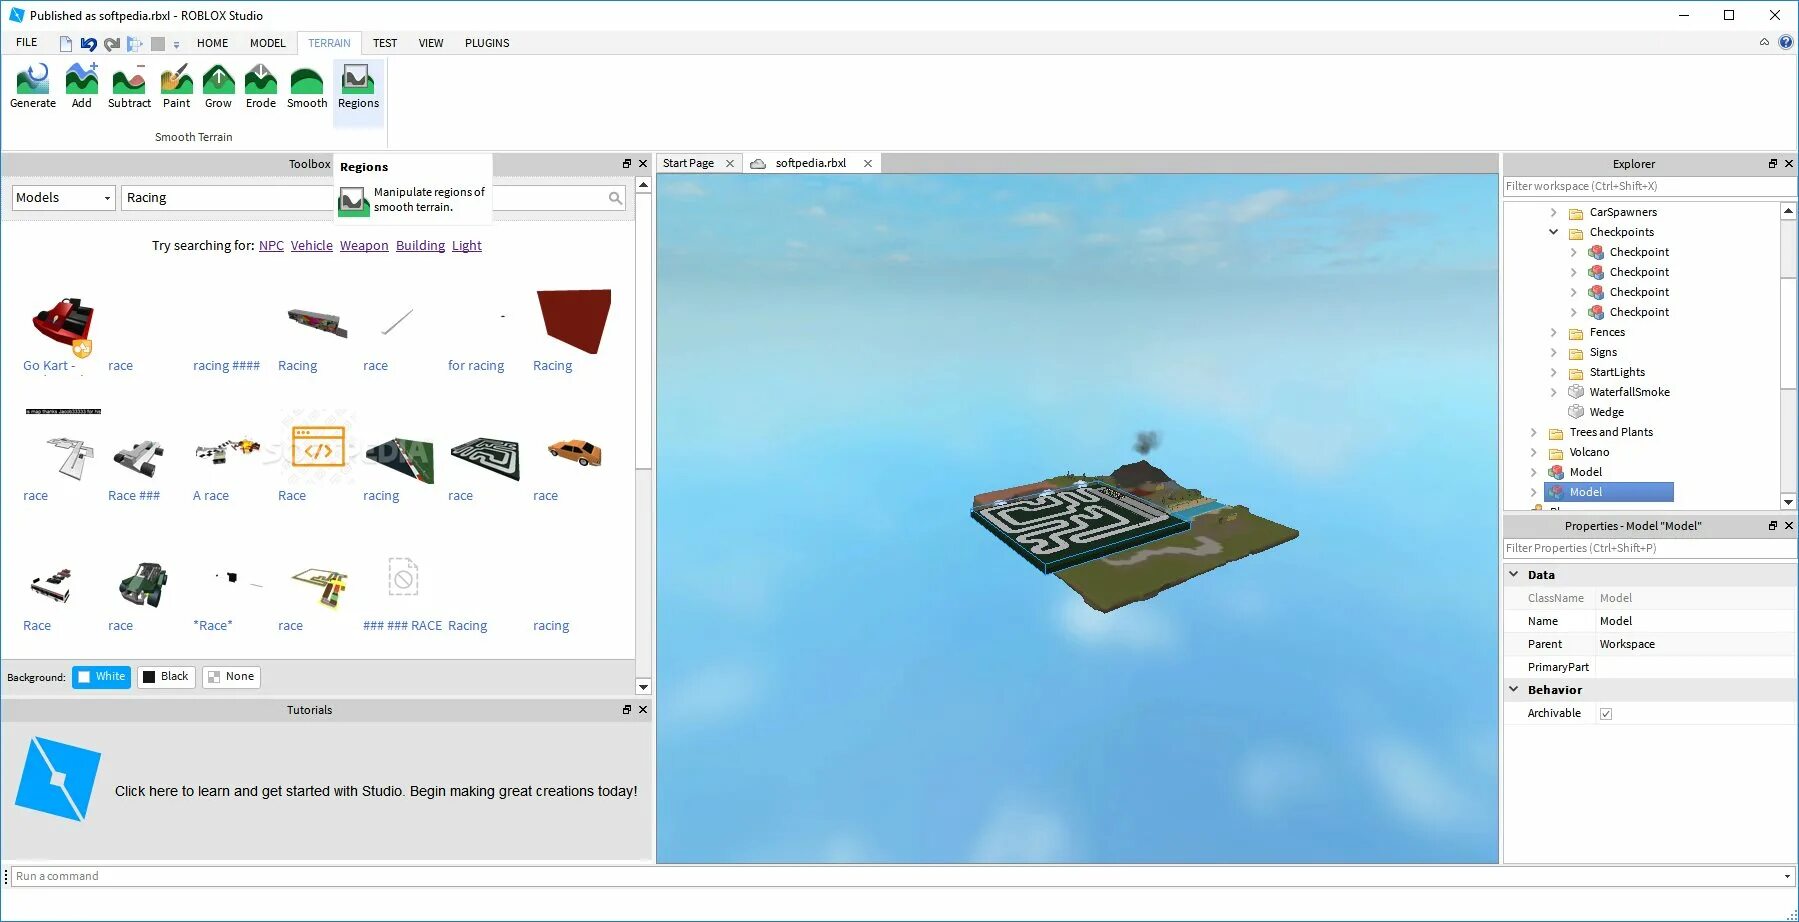Toggle the Archivable checkbox

pos(1606,714)
